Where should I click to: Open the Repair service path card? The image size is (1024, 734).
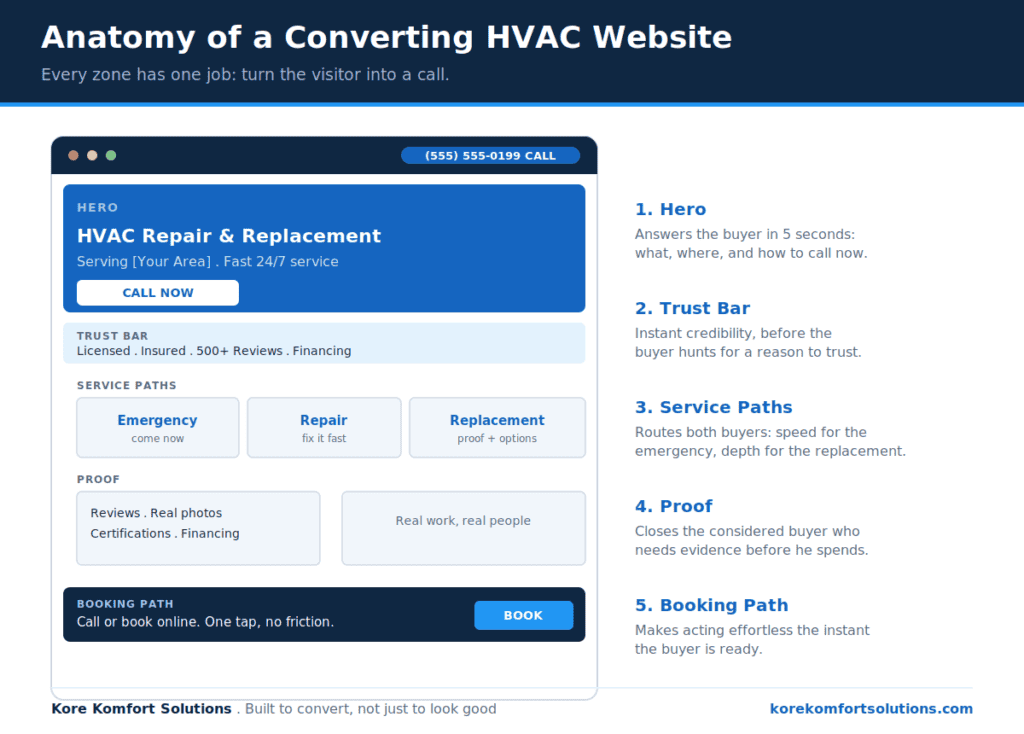point(324,428)
